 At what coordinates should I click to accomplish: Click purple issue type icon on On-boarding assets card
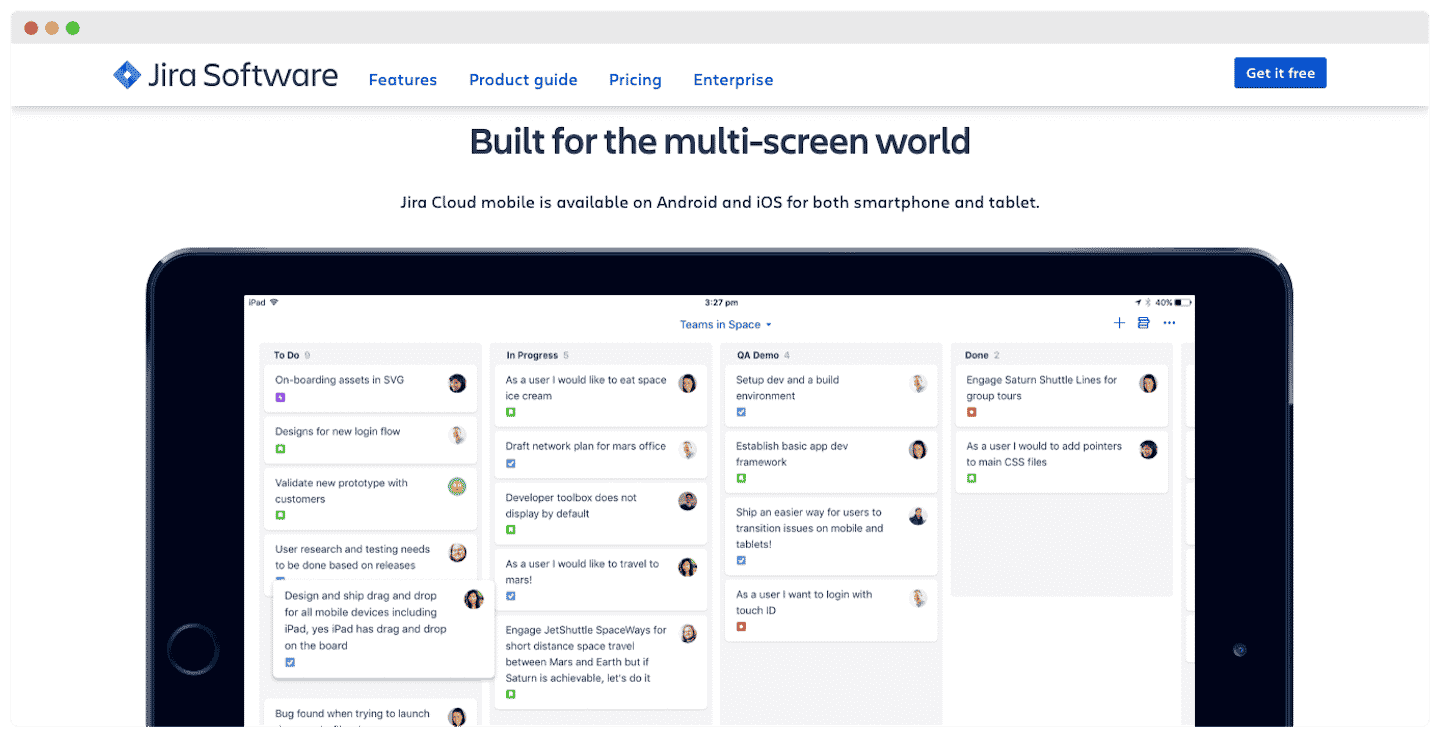click(x=280, y=398)
